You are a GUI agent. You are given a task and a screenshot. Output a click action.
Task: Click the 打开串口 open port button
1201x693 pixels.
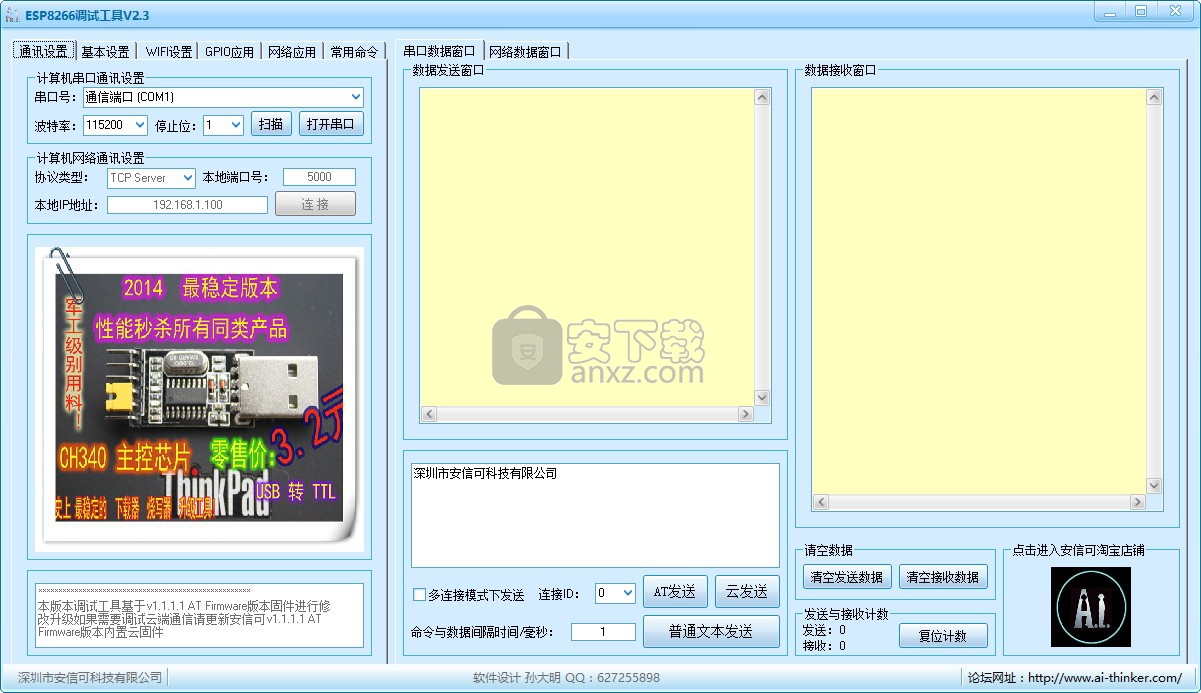[331, 125]
